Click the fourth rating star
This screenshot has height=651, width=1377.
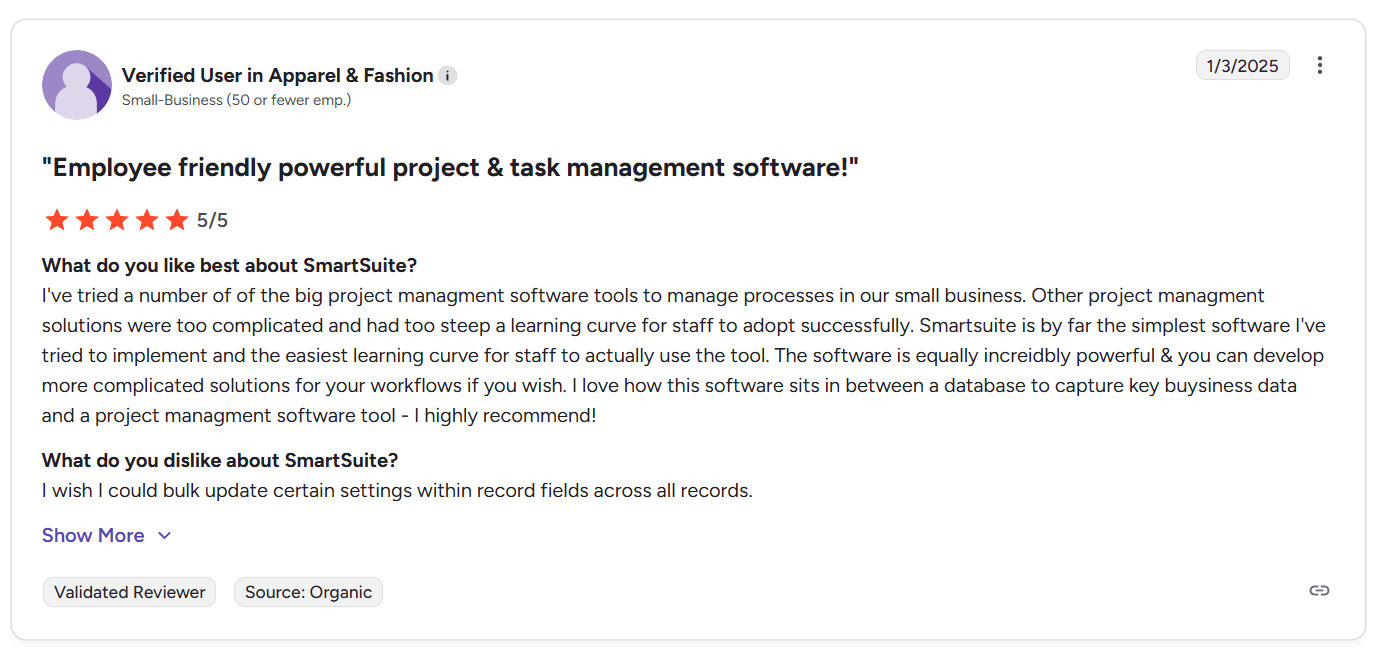tap(147, 220)
